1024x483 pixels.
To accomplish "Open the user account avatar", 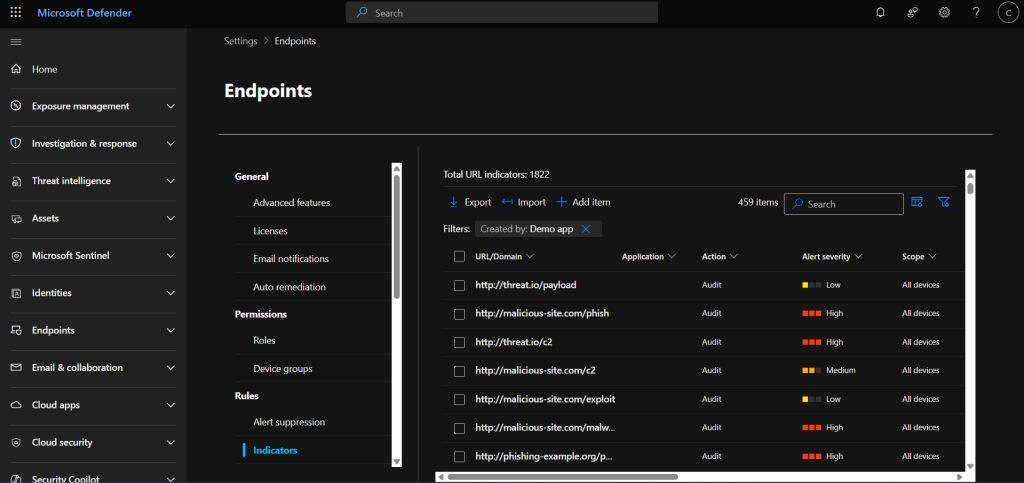I will coord(1008,12).
